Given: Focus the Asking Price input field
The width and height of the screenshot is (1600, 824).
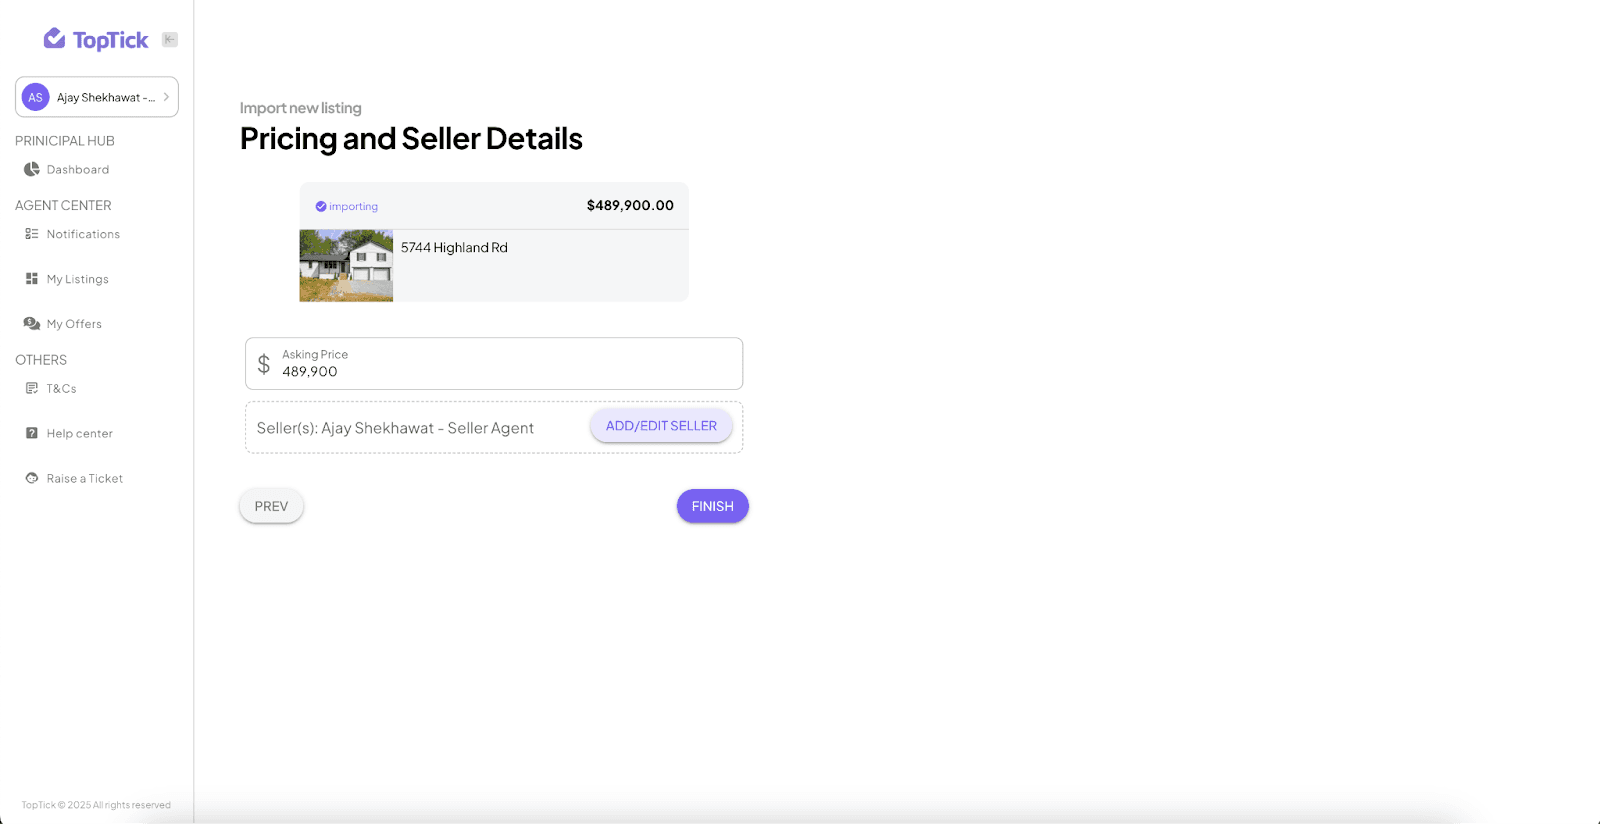Looking at the screenshot, I should (x=494, y=363).
